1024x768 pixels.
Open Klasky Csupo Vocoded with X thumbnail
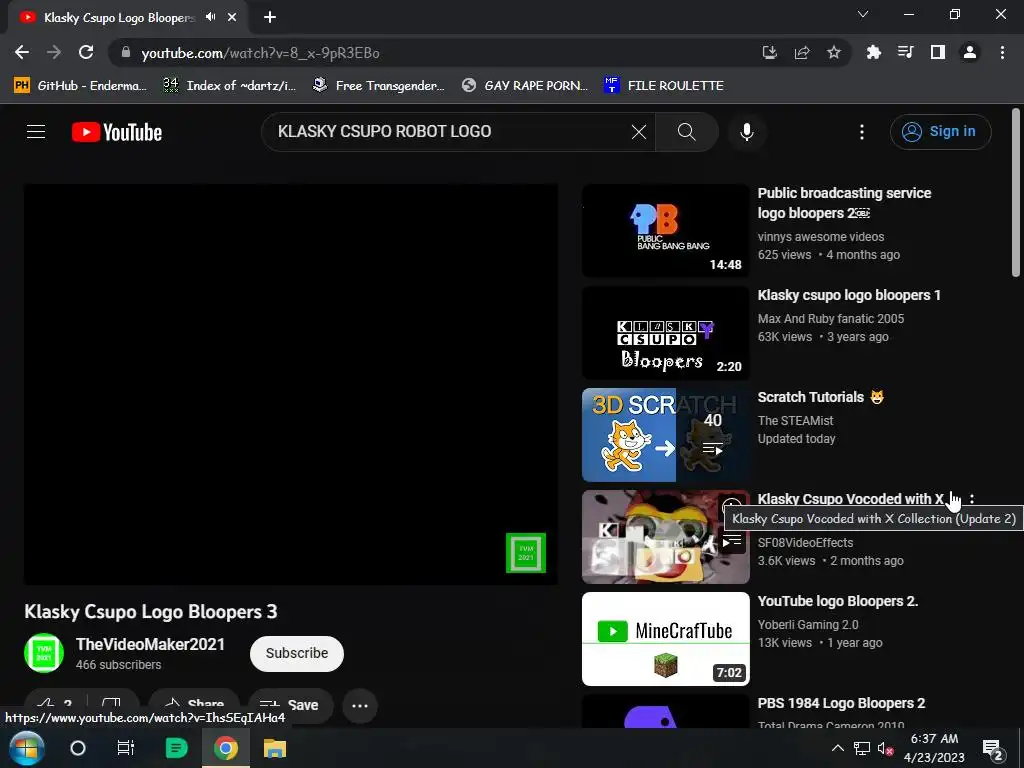(665, 537)
